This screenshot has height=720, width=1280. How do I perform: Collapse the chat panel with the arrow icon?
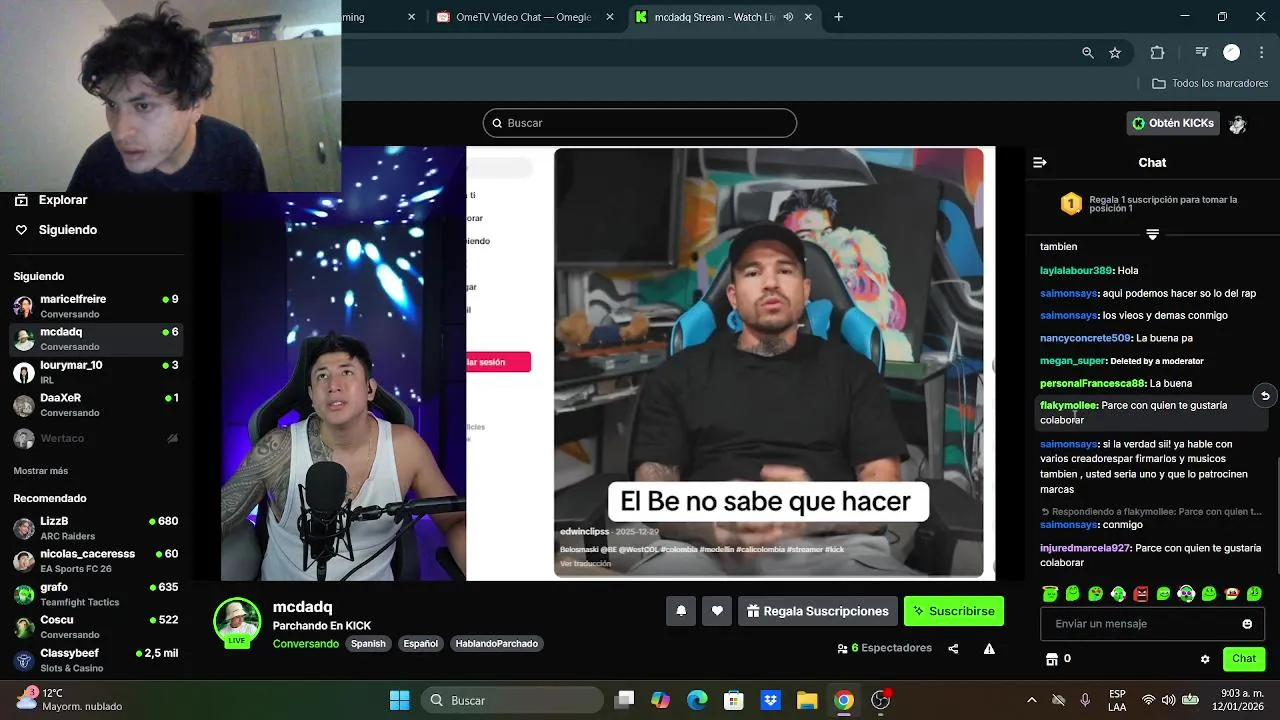pyautogui.click(x=1040, y=162)
